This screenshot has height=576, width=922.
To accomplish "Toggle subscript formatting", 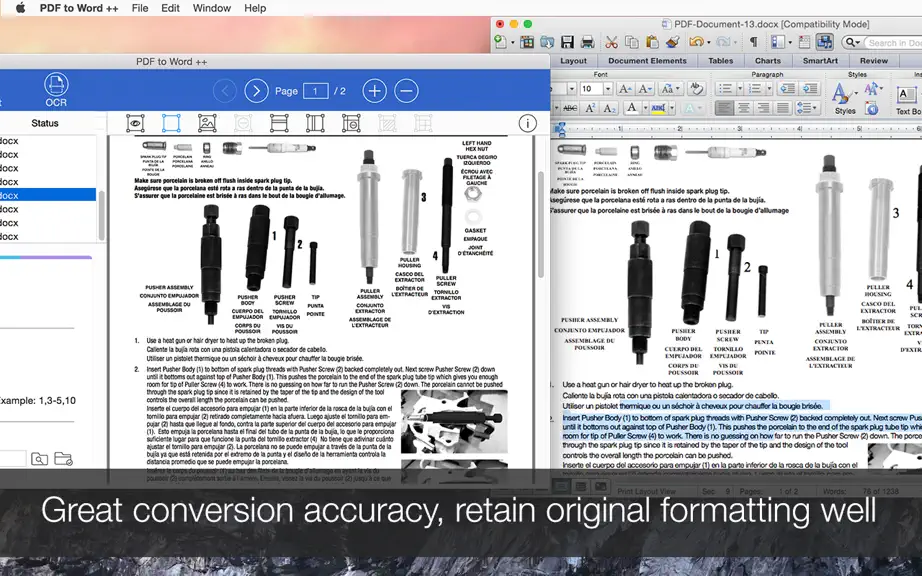I will coord(609,108).
